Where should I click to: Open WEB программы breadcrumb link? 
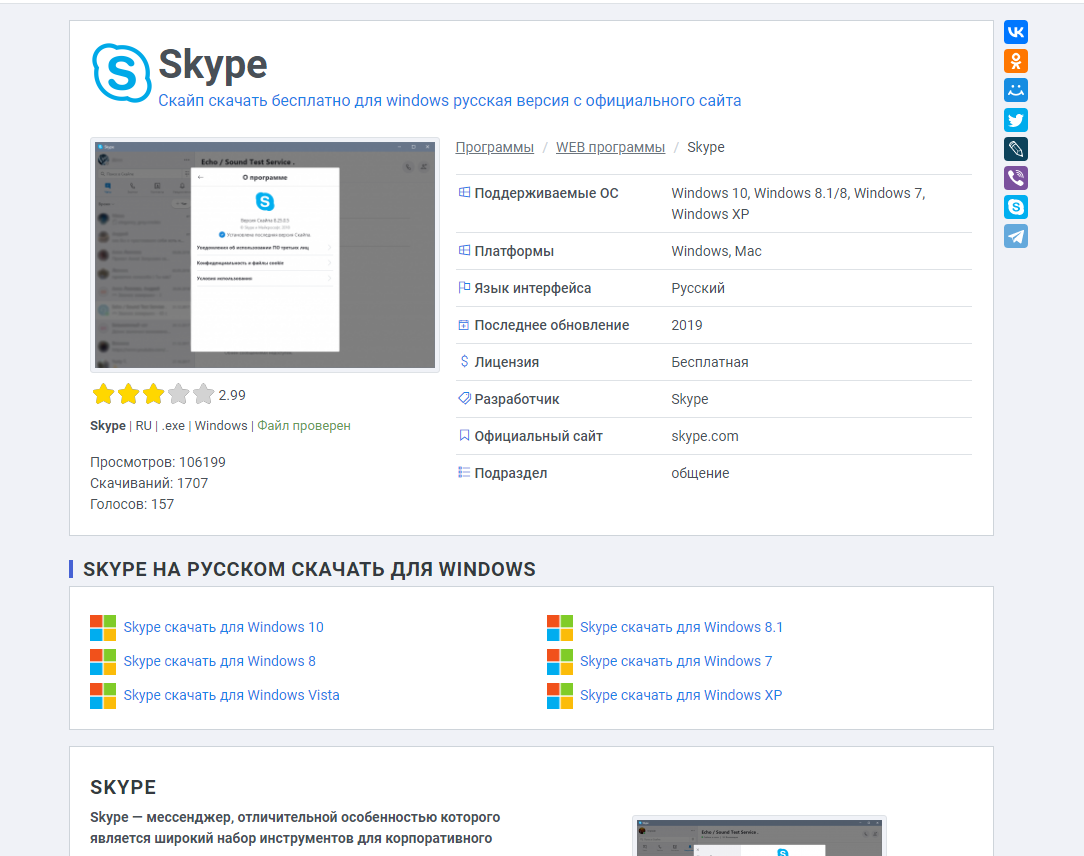click(x=610, y=147)
